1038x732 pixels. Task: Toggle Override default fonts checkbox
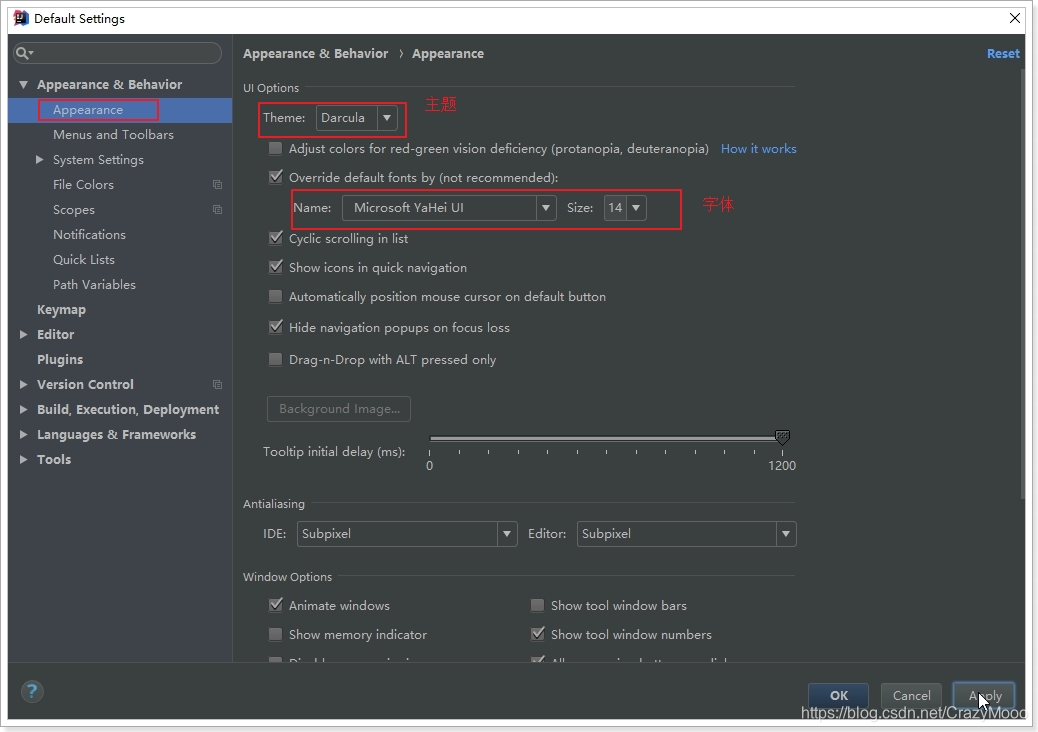tap(275, 177)
